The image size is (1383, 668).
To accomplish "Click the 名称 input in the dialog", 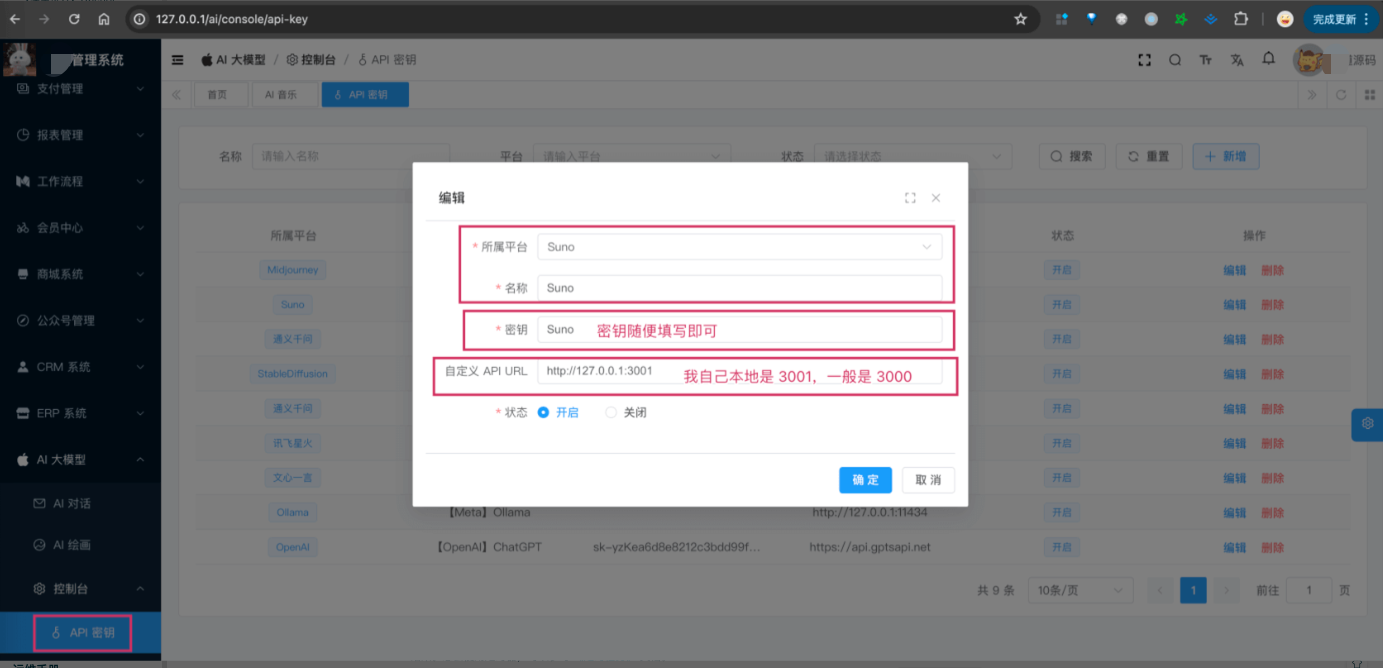I will coord(740,288).
